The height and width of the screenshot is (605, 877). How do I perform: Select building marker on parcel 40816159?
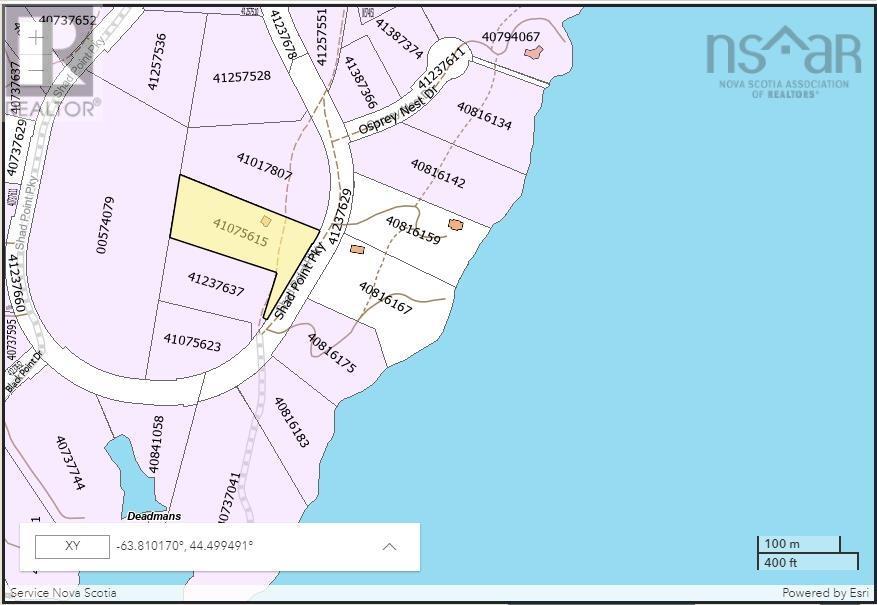click(456, 225)
